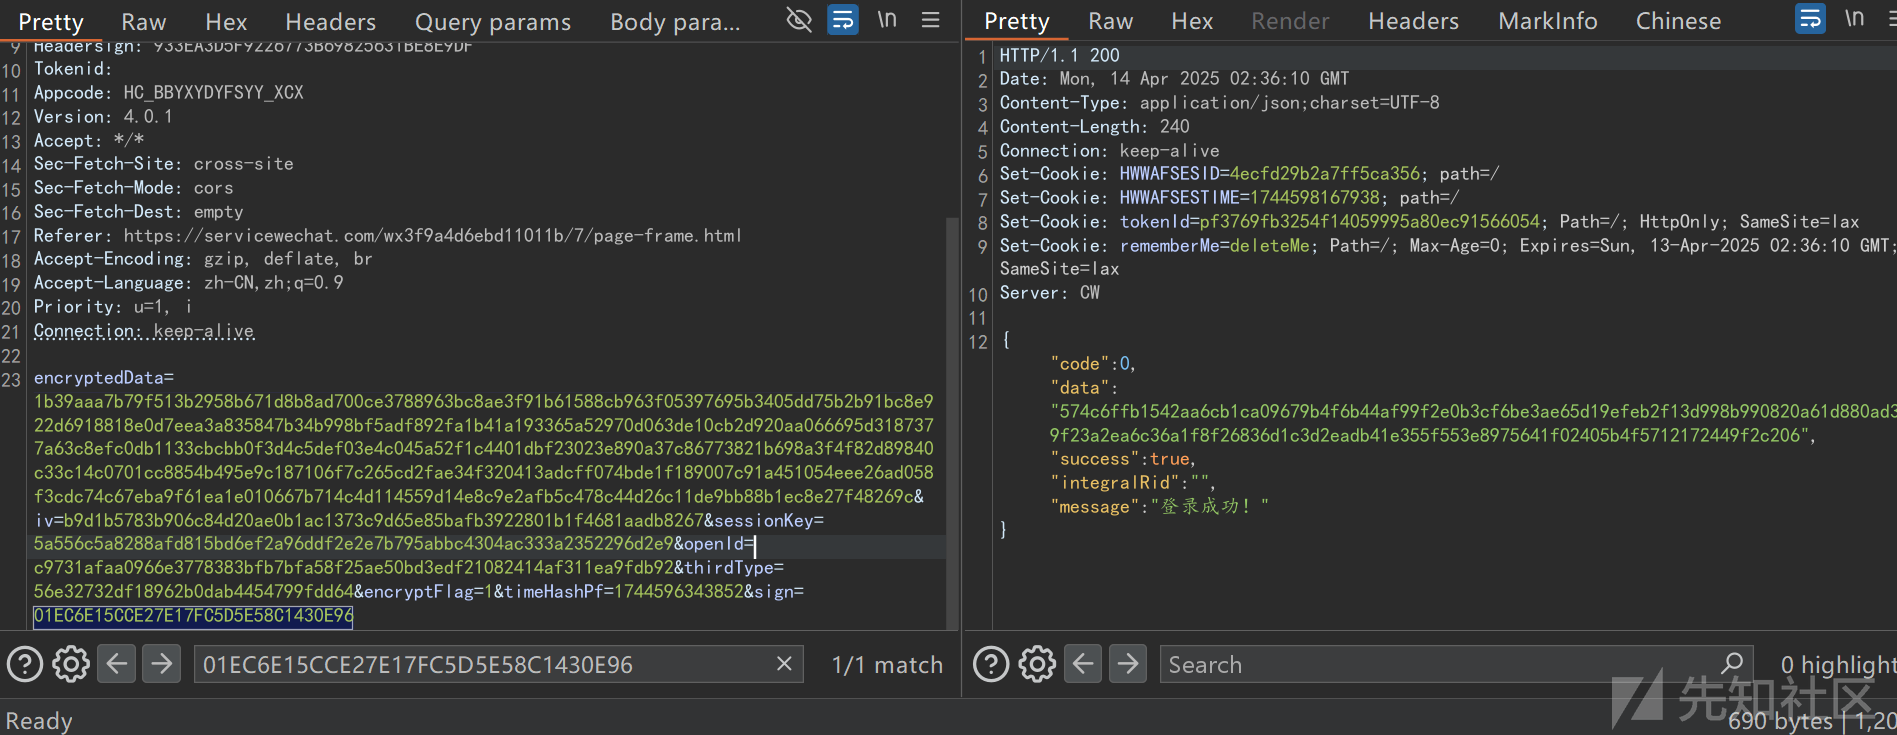Switch to request Hex tab

[x=226, y=21]
